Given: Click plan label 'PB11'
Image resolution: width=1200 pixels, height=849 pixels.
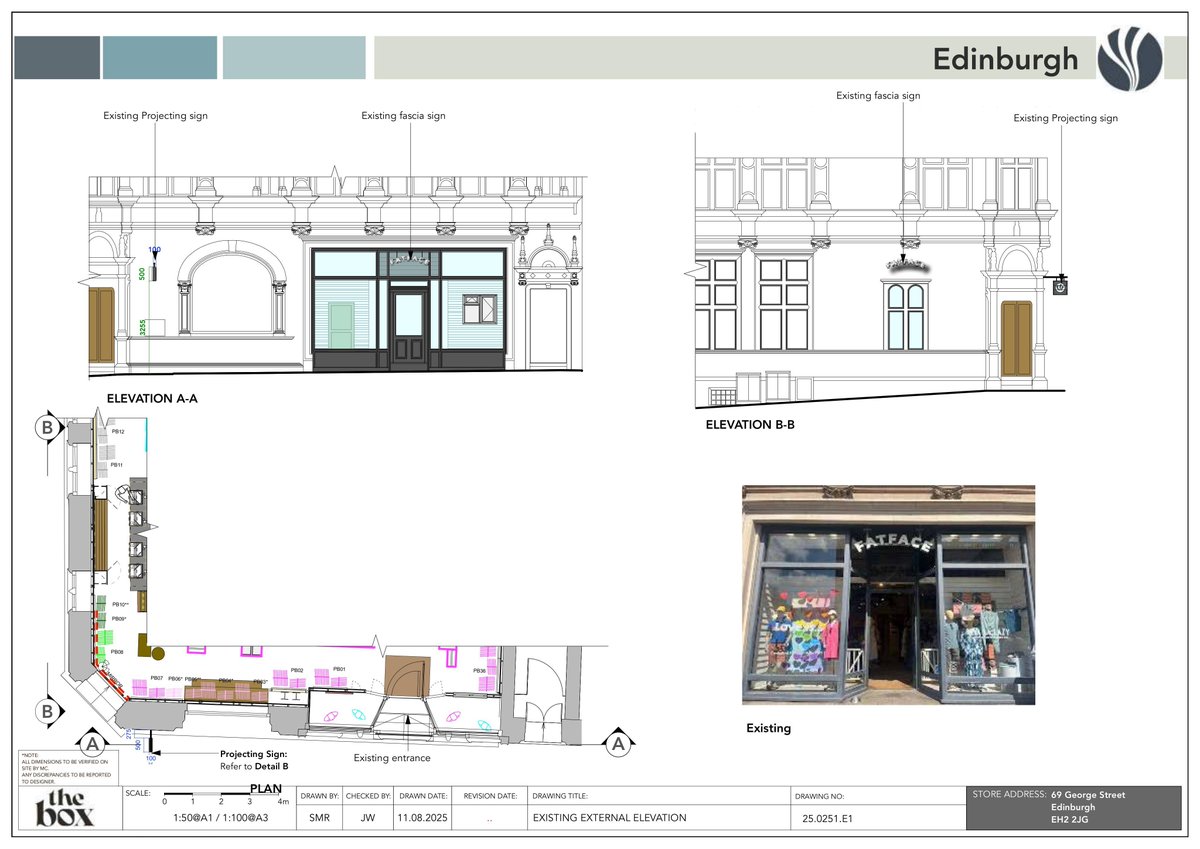Looking at the screenshot, I should (x=117, y=465).
